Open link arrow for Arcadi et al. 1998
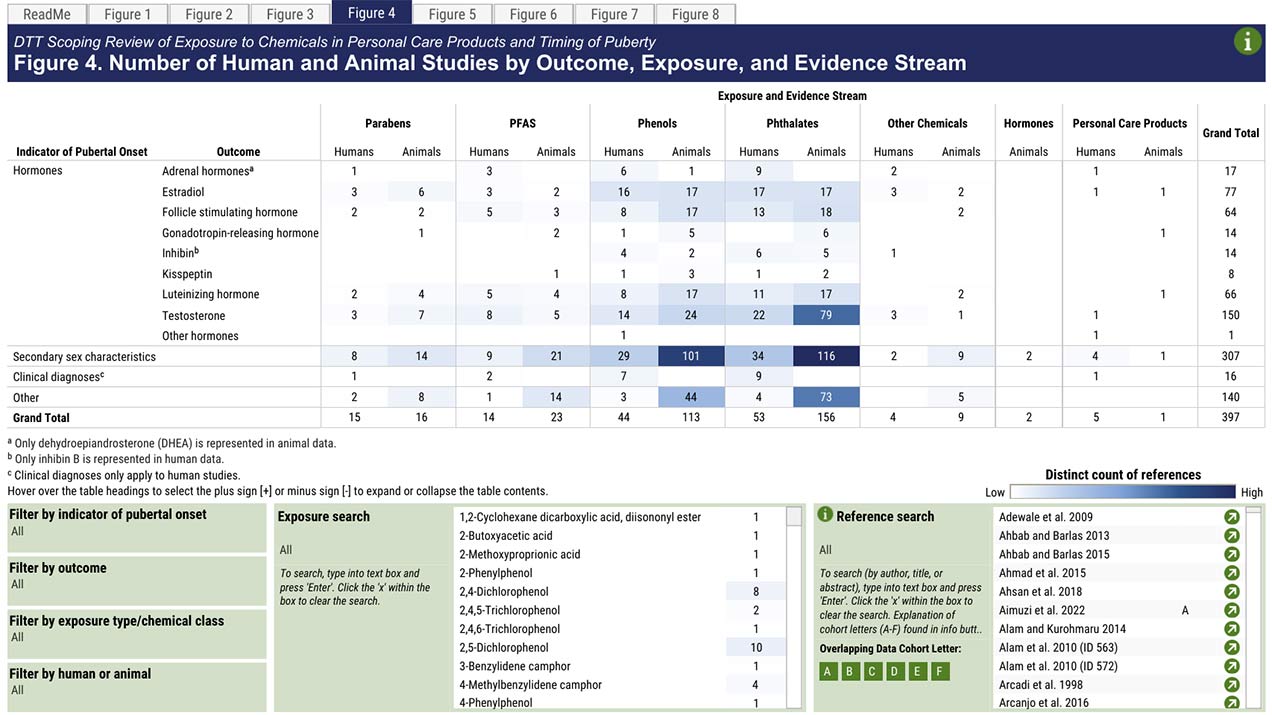The height and width of the screenshot is (715, 1272). click(1231, 685)
